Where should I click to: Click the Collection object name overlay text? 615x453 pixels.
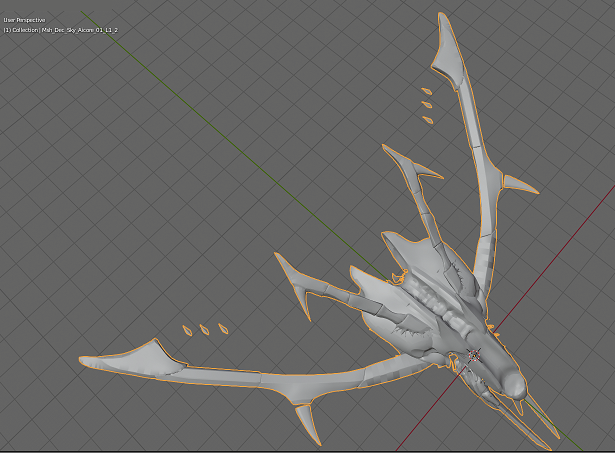point(61,30)
